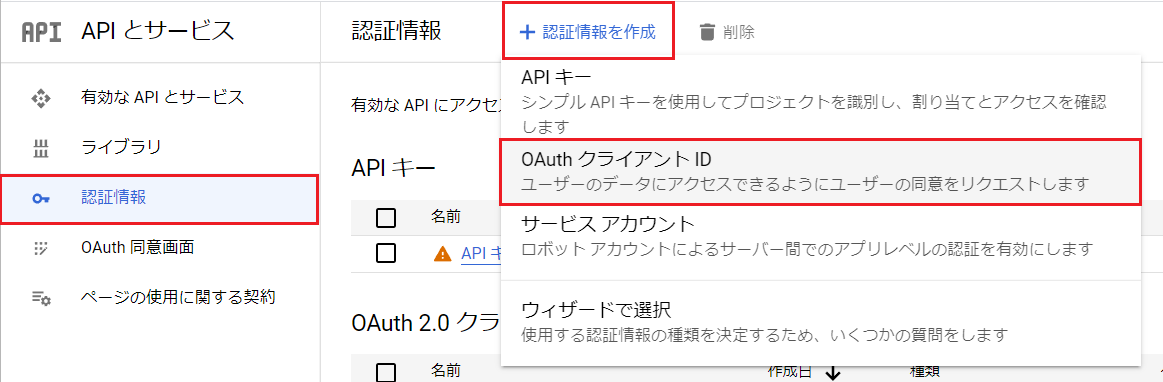Click the orange warning triangle in API key row
The height and width of the screenshot is (382, 1163).
[x=442, y=254]
